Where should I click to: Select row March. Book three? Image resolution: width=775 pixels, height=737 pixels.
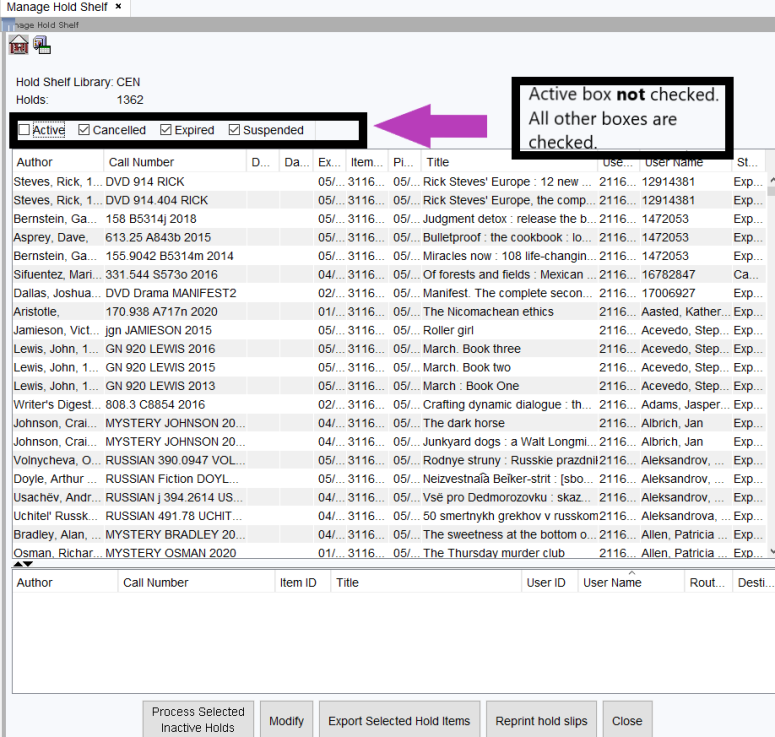[389, 349]
